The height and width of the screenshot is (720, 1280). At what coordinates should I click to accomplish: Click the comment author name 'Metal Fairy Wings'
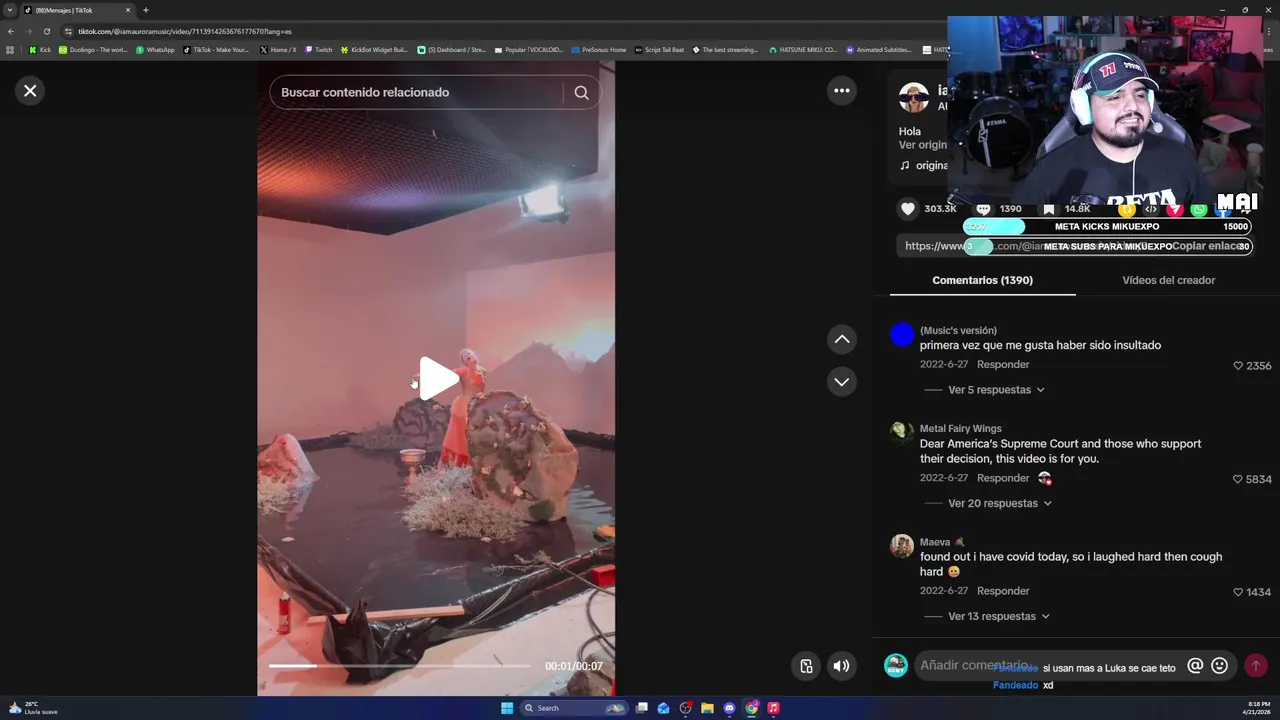pos(960,429)
